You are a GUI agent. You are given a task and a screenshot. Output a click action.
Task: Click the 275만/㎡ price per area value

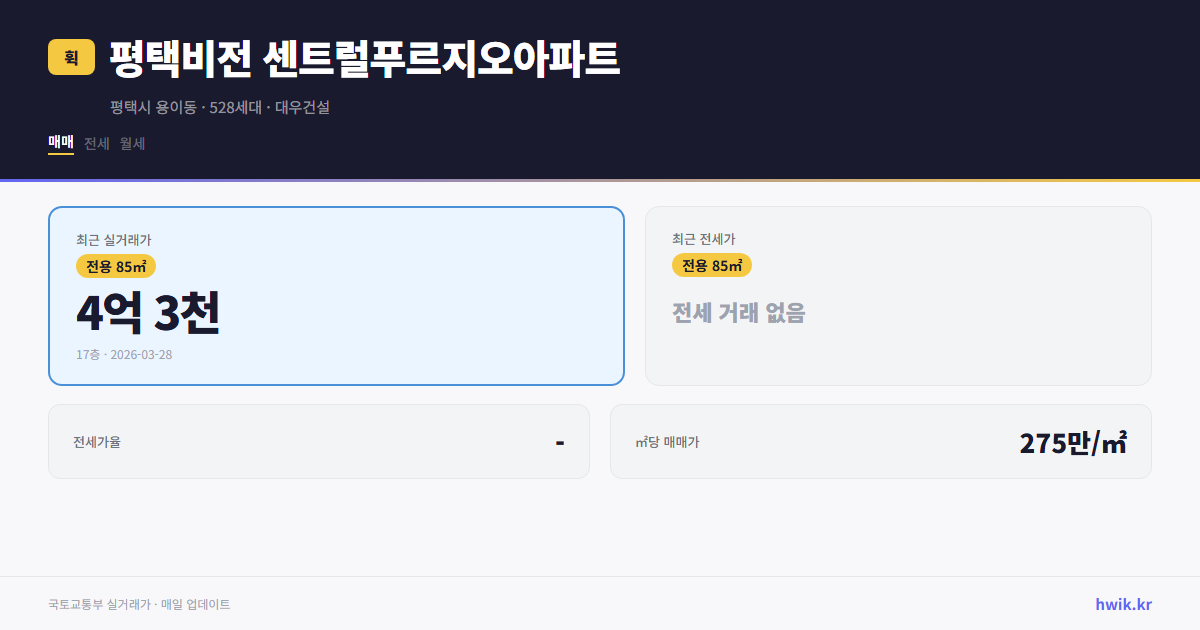[x=1074, y=441]
